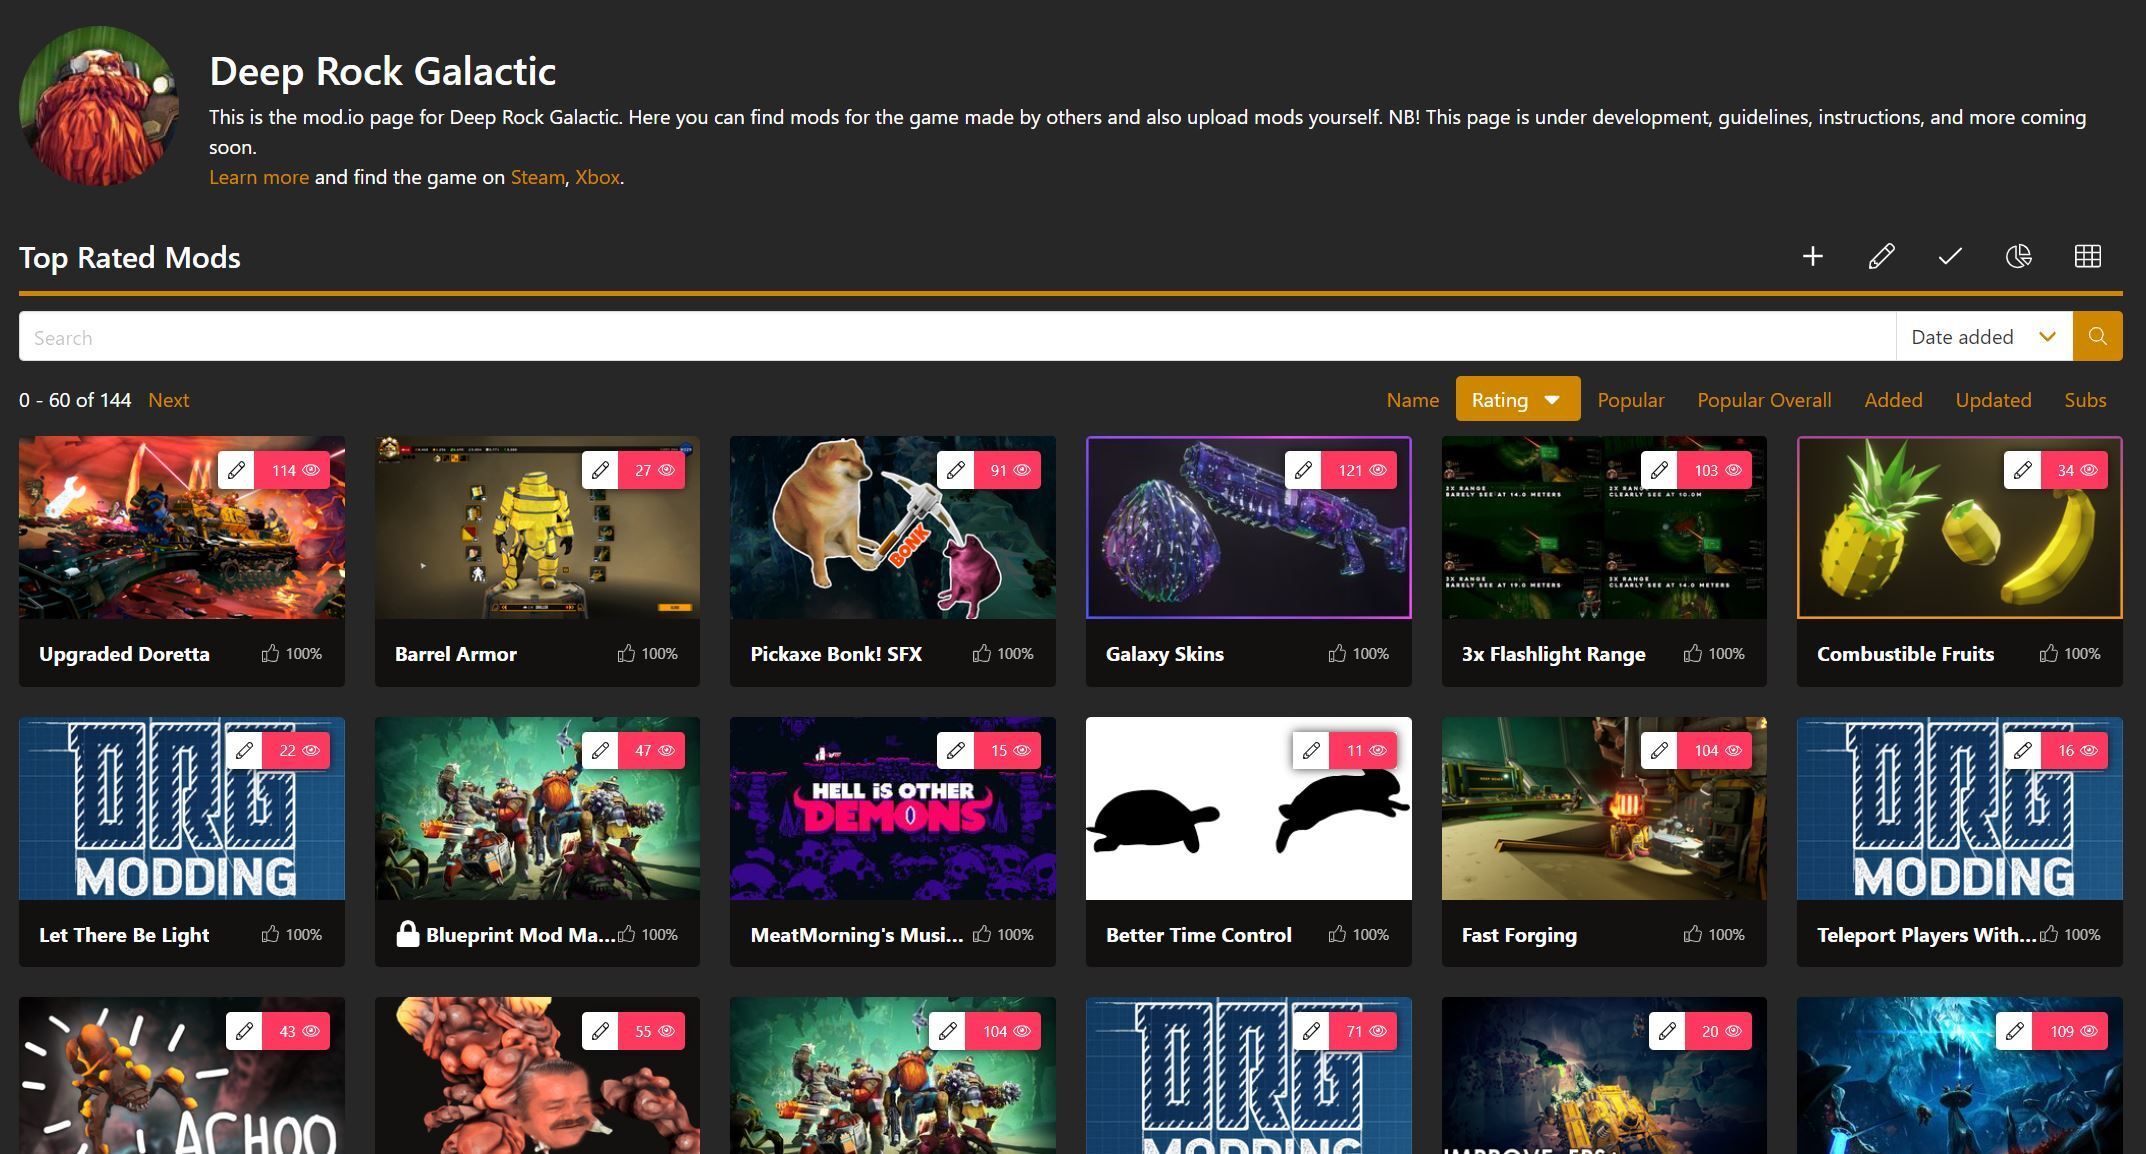Edit Pickaxe Bonk! SFX via pencil icon
Image resolution: width=2146 pixels, height=1154 pixels.
[x=955, y=470]
